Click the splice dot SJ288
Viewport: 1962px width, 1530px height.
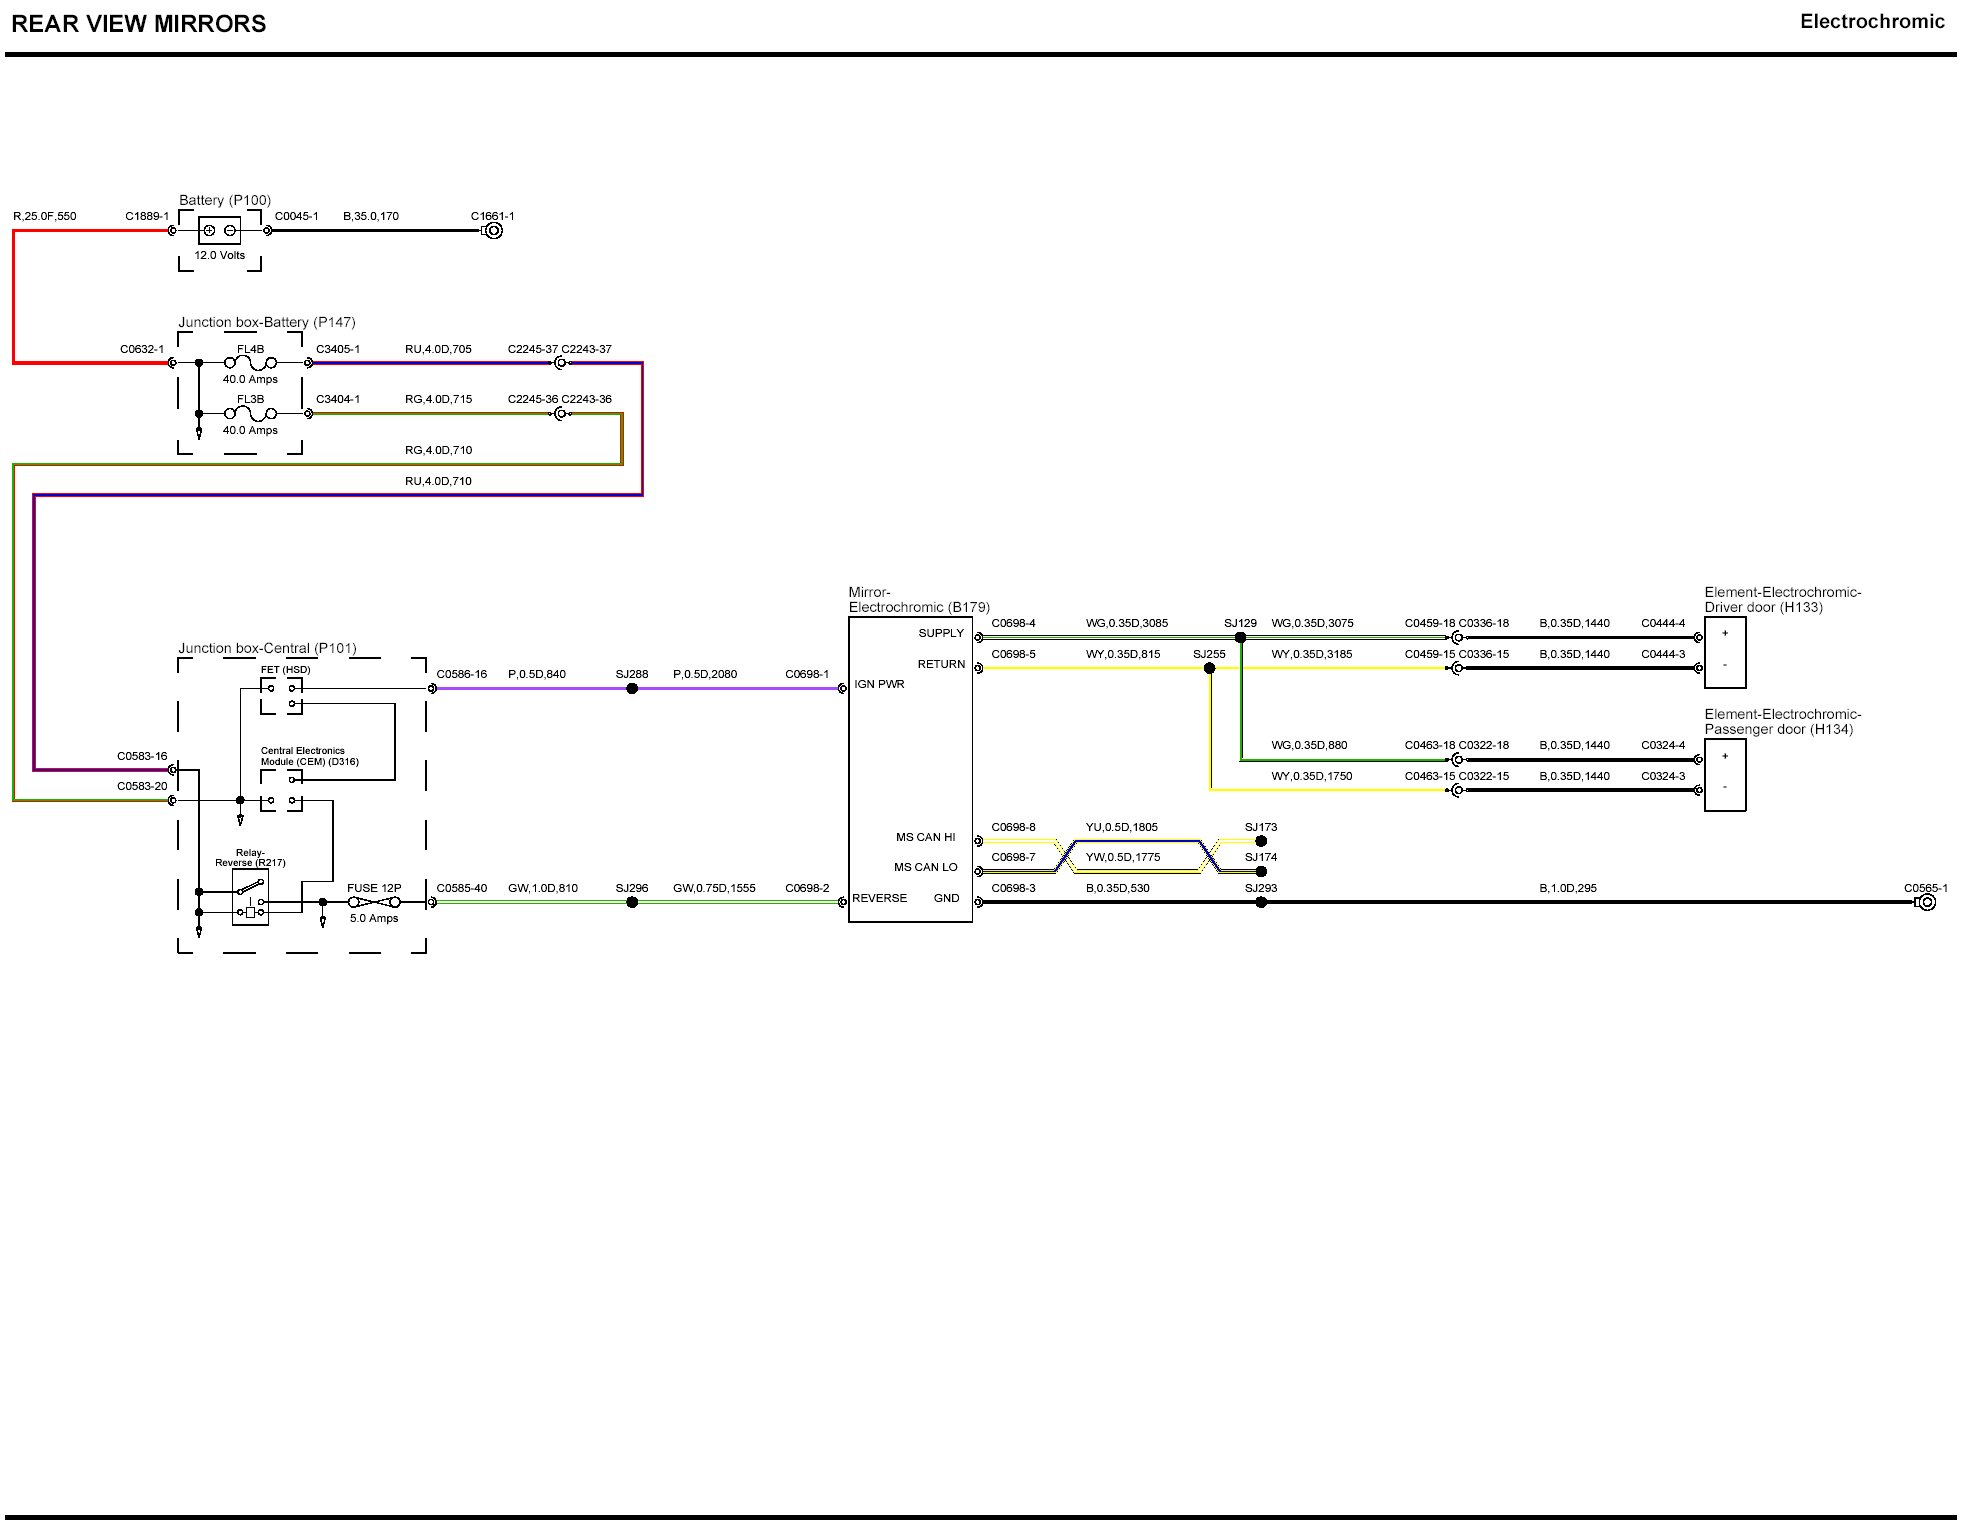(632, 688)
